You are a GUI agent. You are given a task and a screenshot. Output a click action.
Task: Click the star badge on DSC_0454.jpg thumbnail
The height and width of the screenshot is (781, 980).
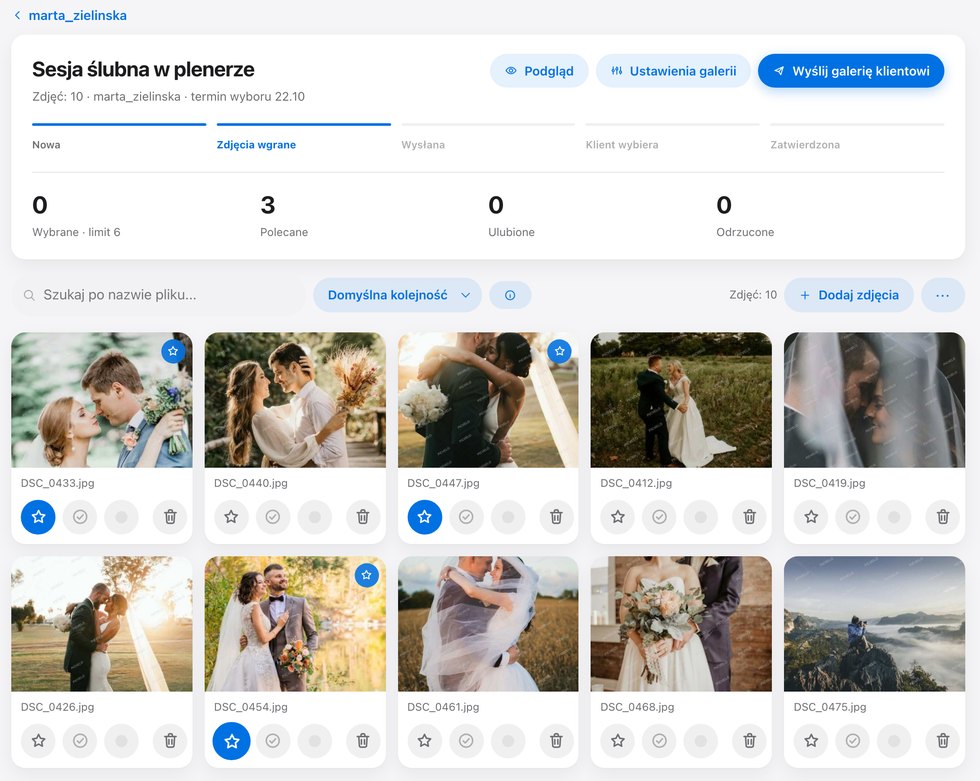coord(366,575)
